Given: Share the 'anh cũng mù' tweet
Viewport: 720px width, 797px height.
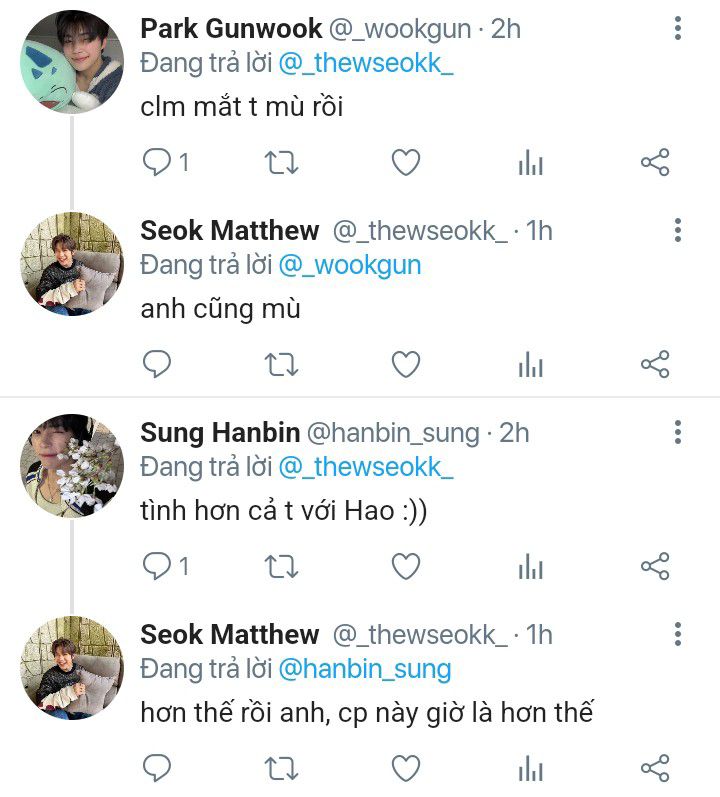Looking at the screenshot, I should pyautogui.click(x=655, y=364).
